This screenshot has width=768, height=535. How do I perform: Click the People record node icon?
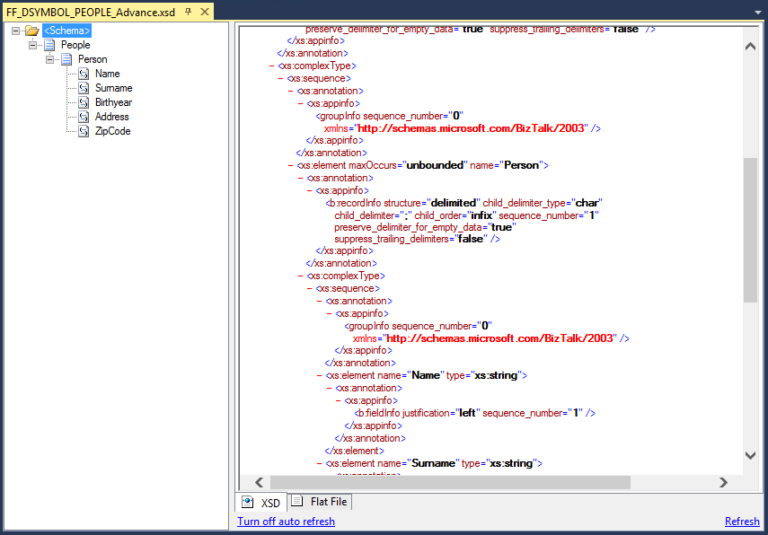[x=49, y=45]
